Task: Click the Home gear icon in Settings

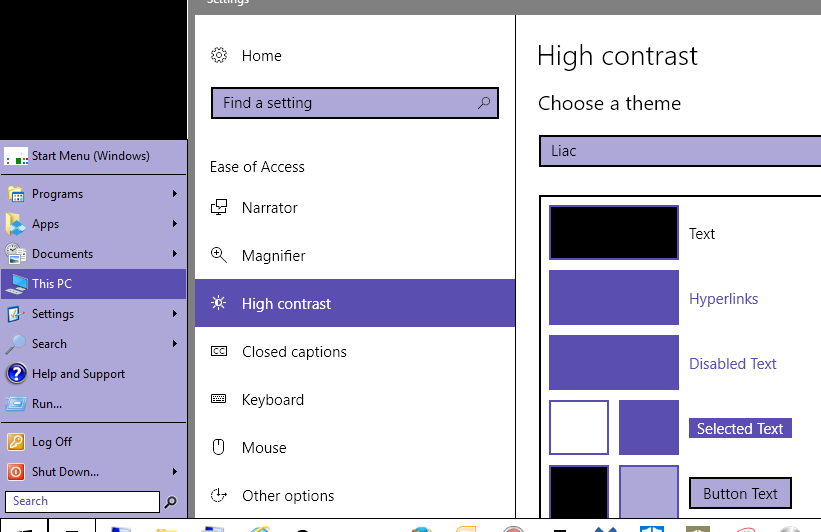Action: point(219,55)
